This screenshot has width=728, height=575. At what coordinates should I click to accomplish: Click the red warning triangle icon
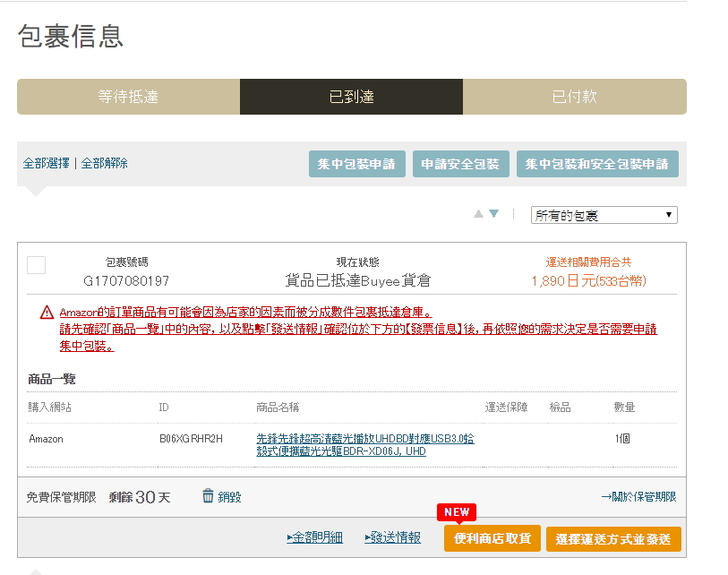pos(46,313)
